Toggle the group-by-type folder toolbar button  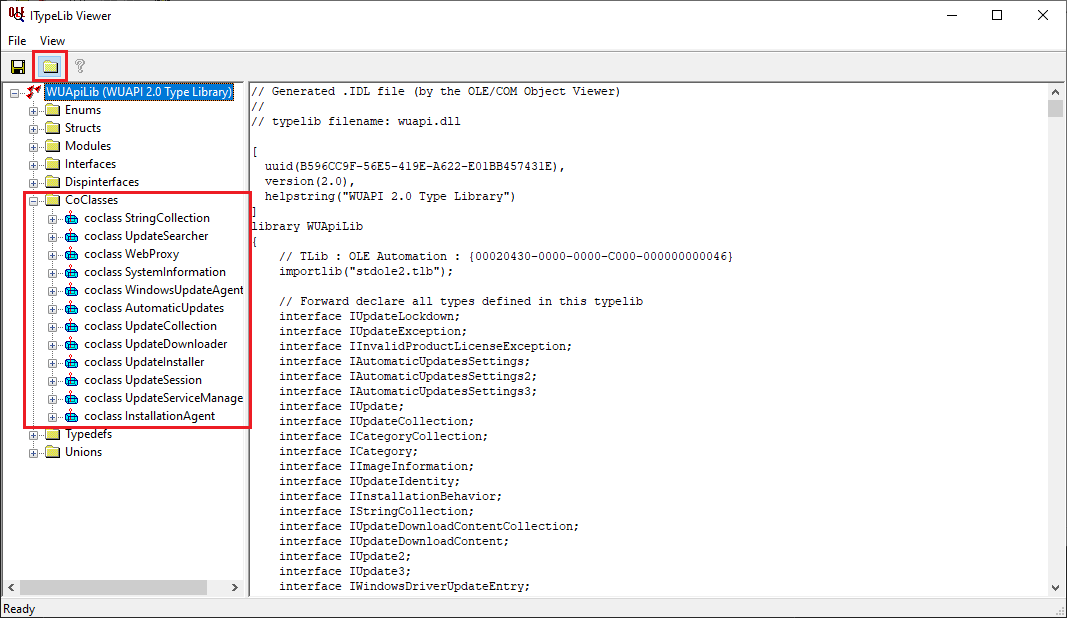50,66
